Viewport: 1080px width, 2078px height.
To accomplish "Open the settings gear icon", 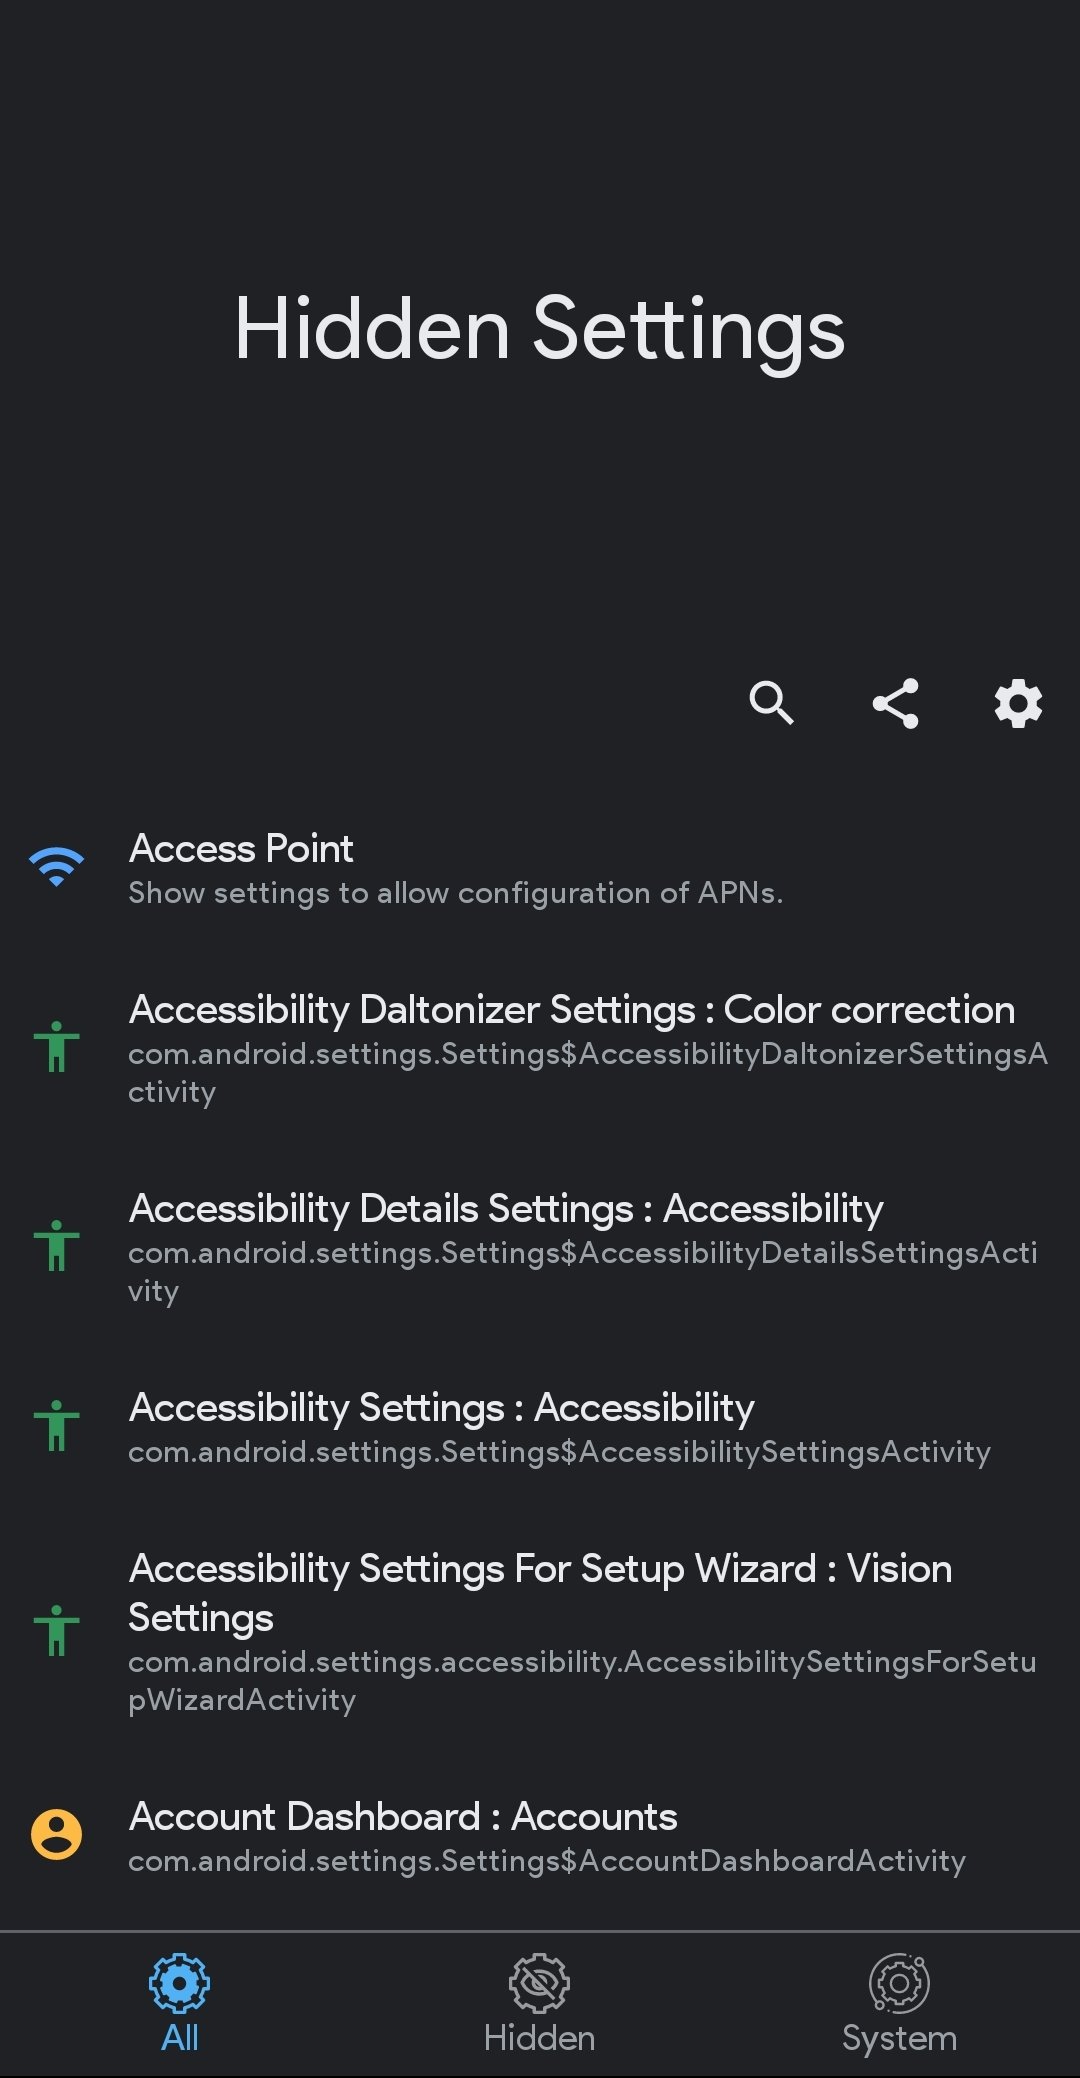I will 1018,703.
